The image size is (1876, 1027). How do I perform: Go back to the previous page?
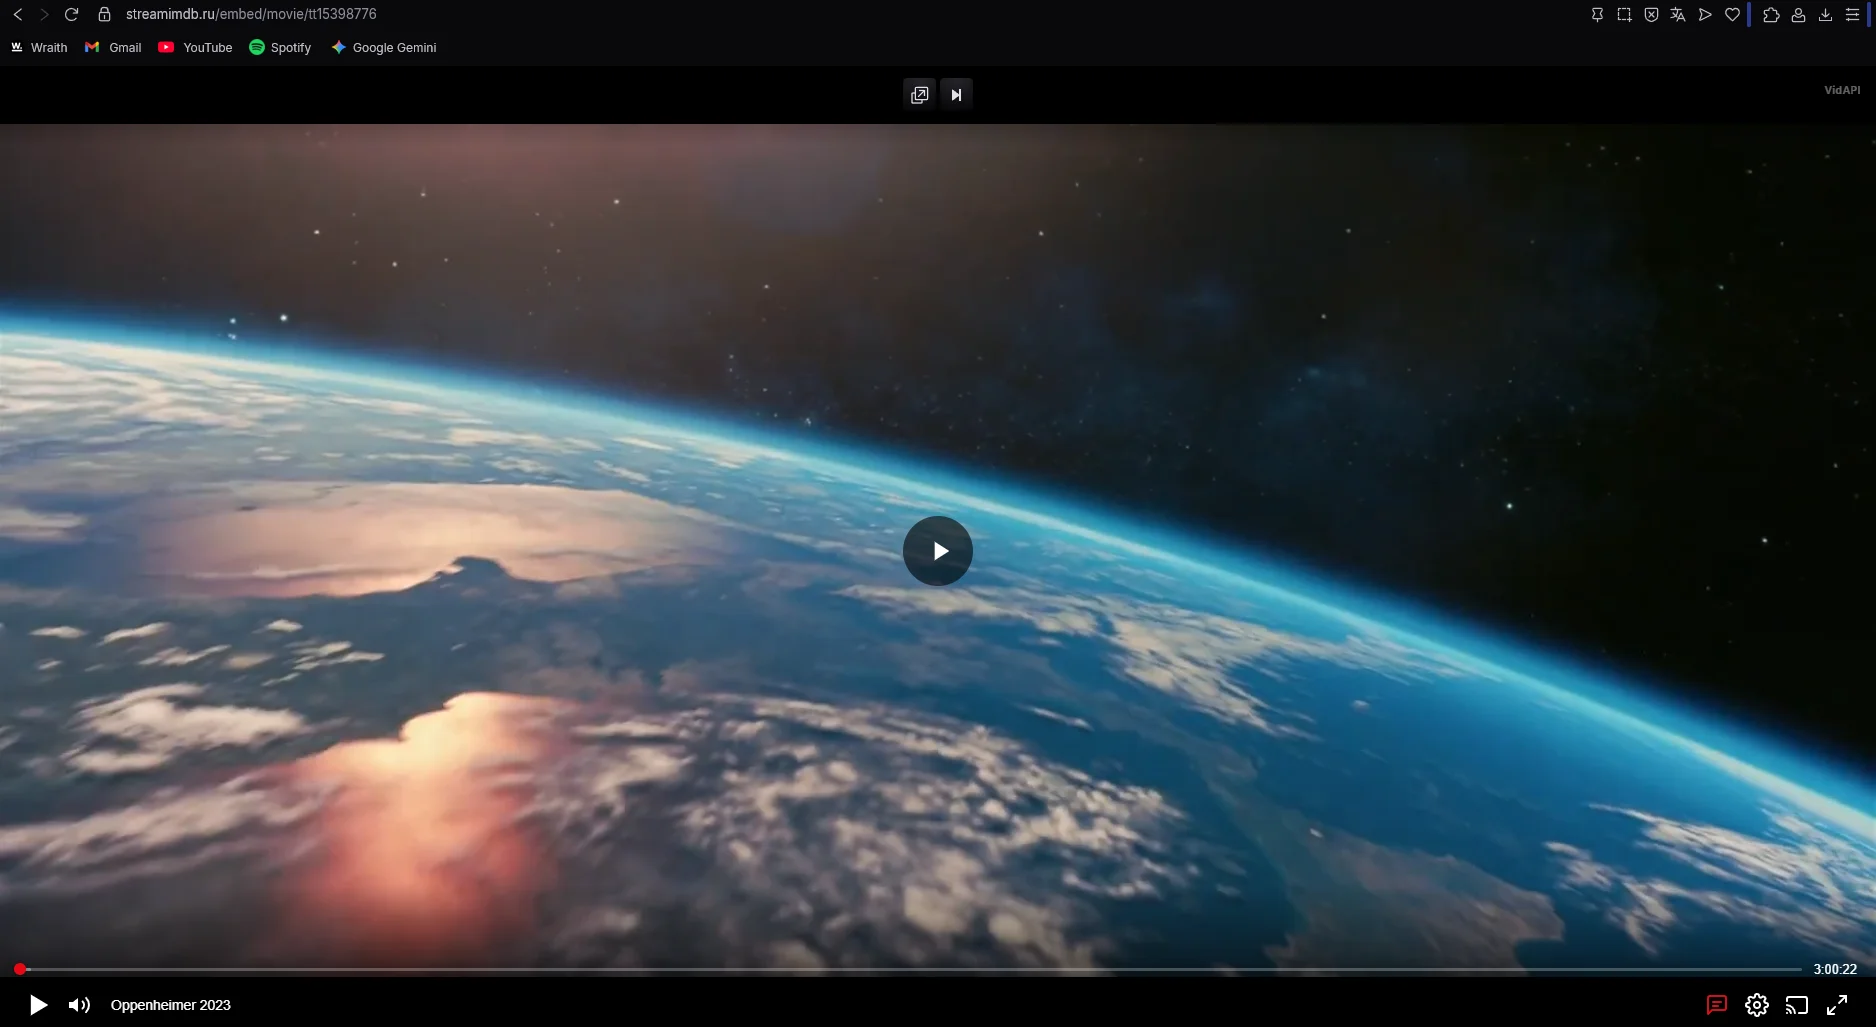18,15
